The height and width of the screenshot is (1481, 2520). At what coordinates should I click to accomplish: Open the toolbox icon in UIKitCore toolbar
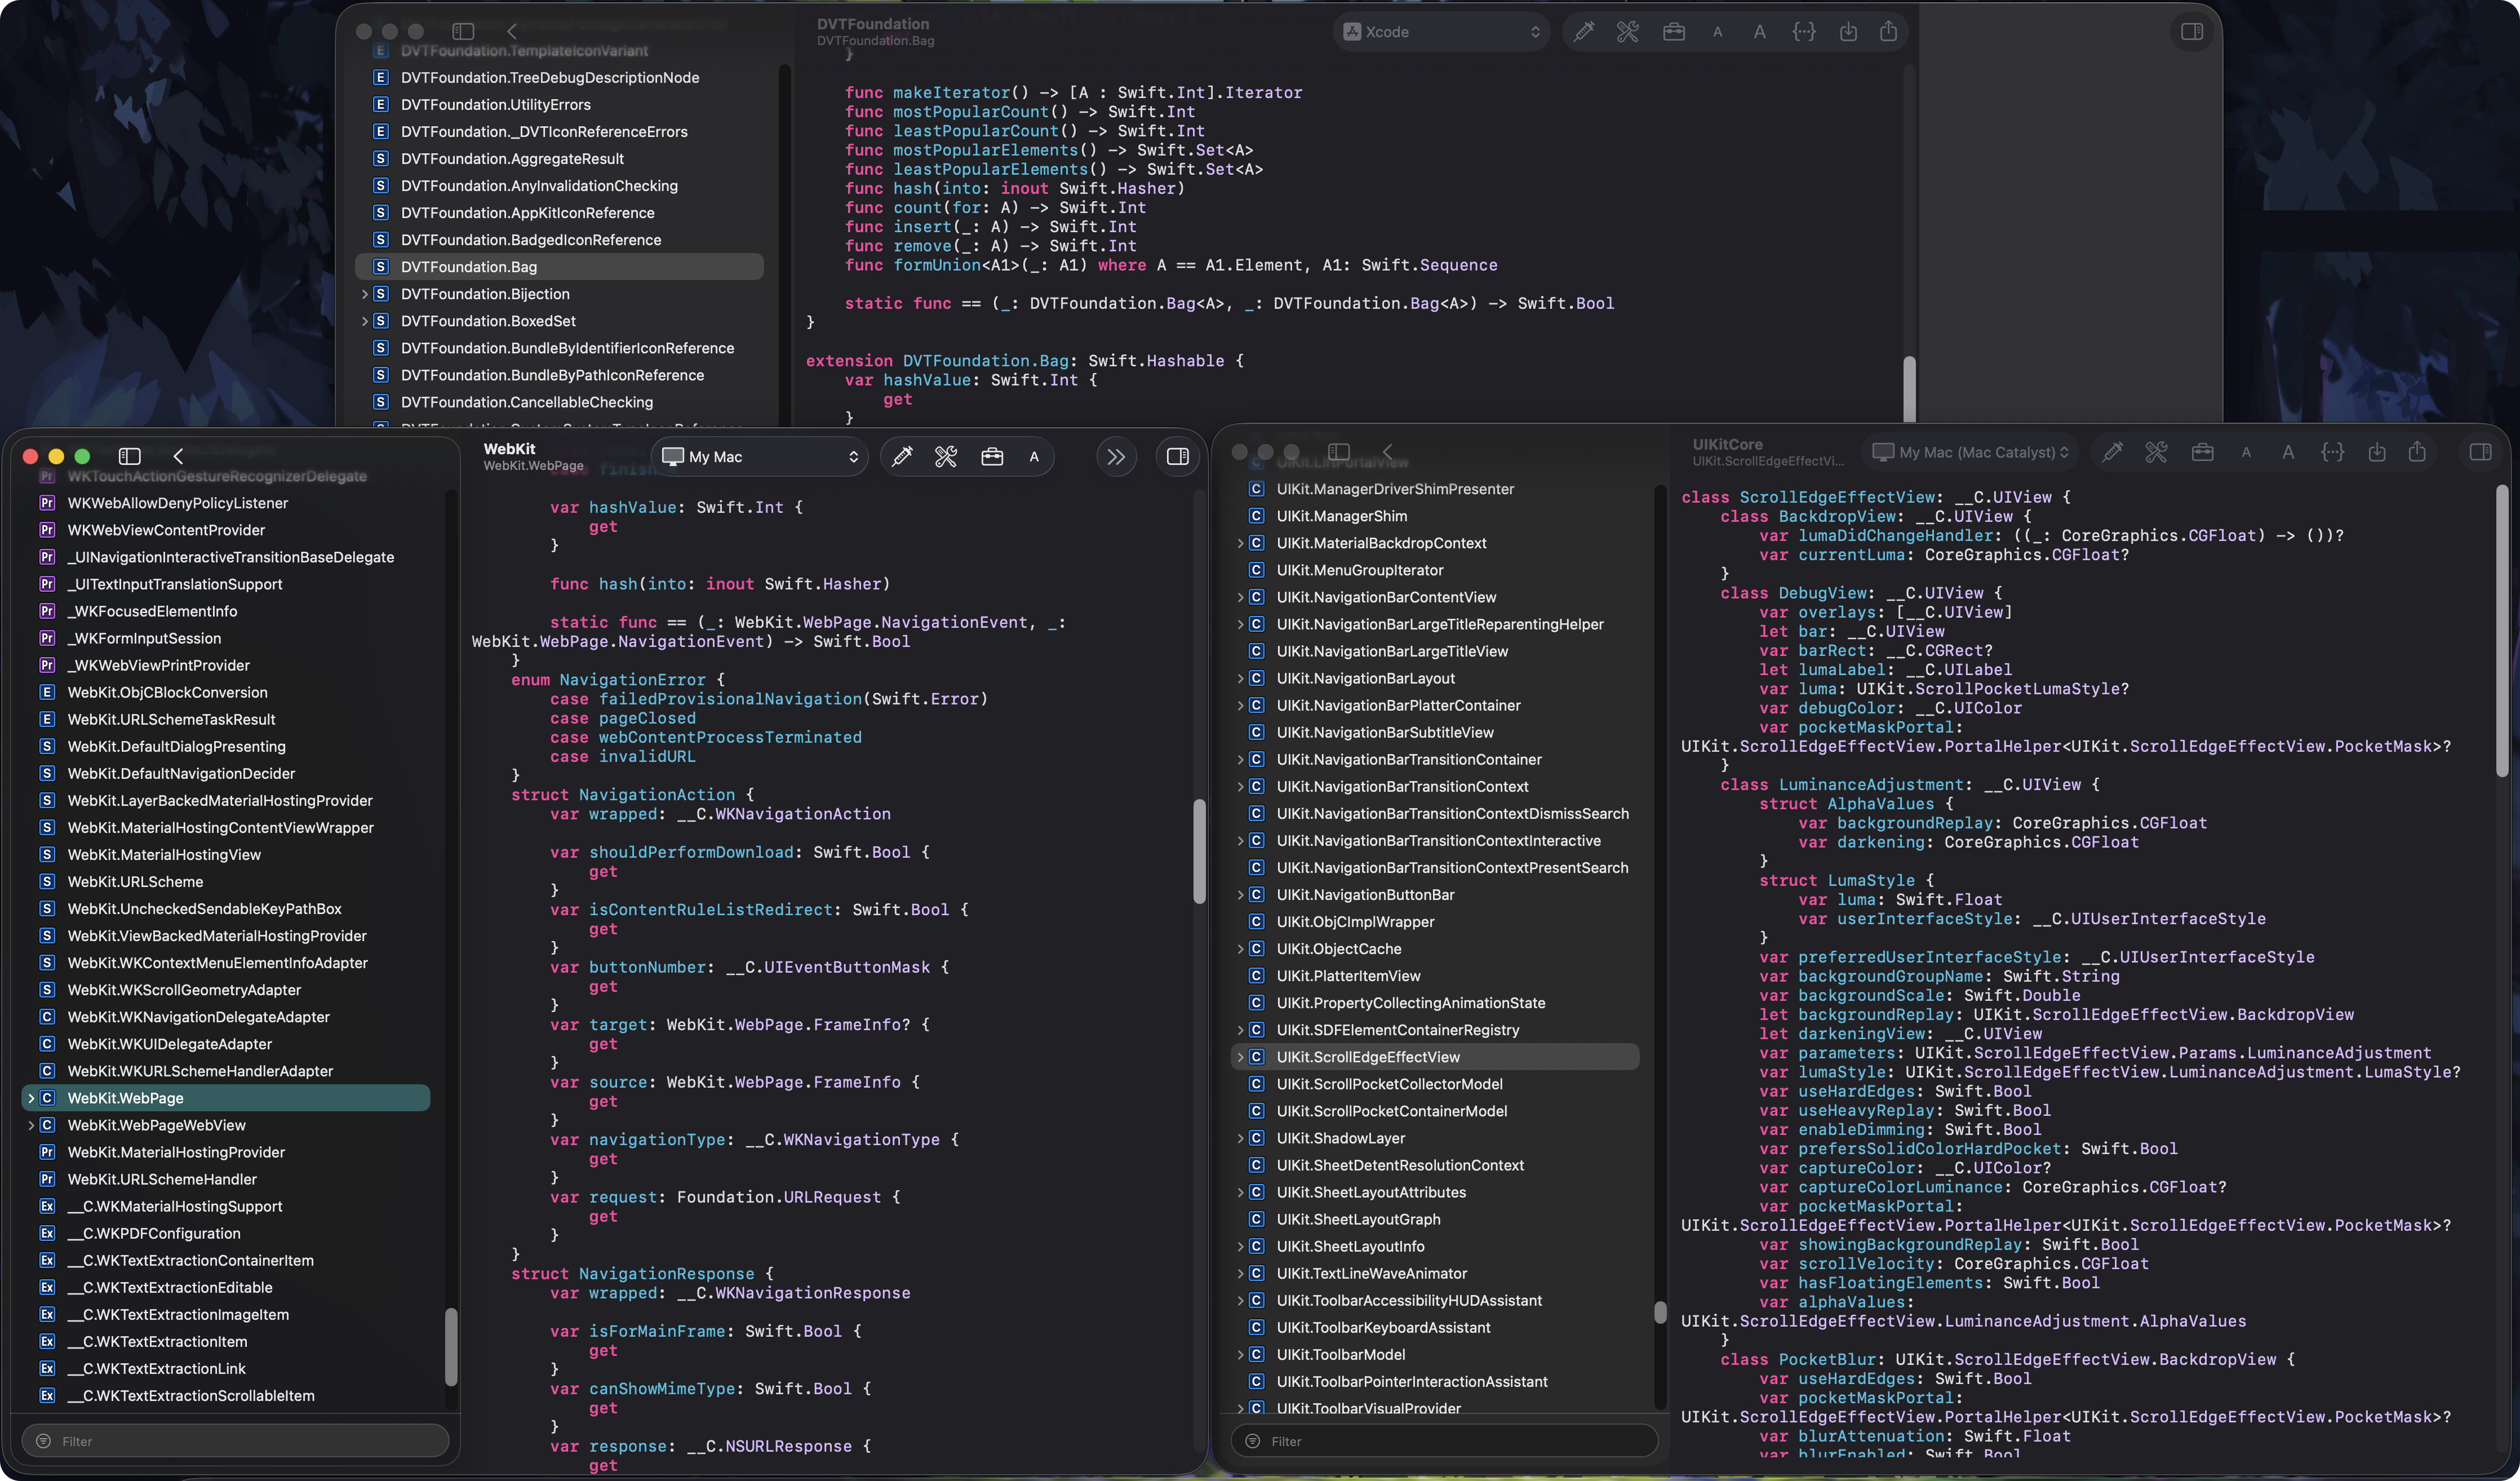click(x=2202, y=452)
